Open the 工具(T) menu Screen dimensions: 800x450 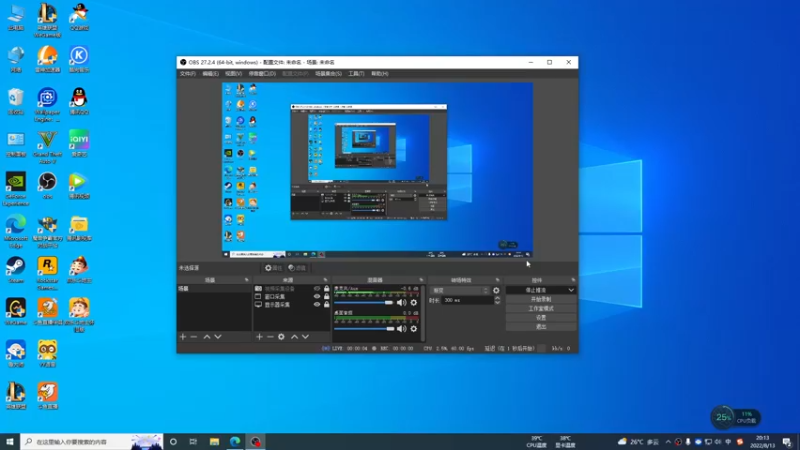[356, 74]
